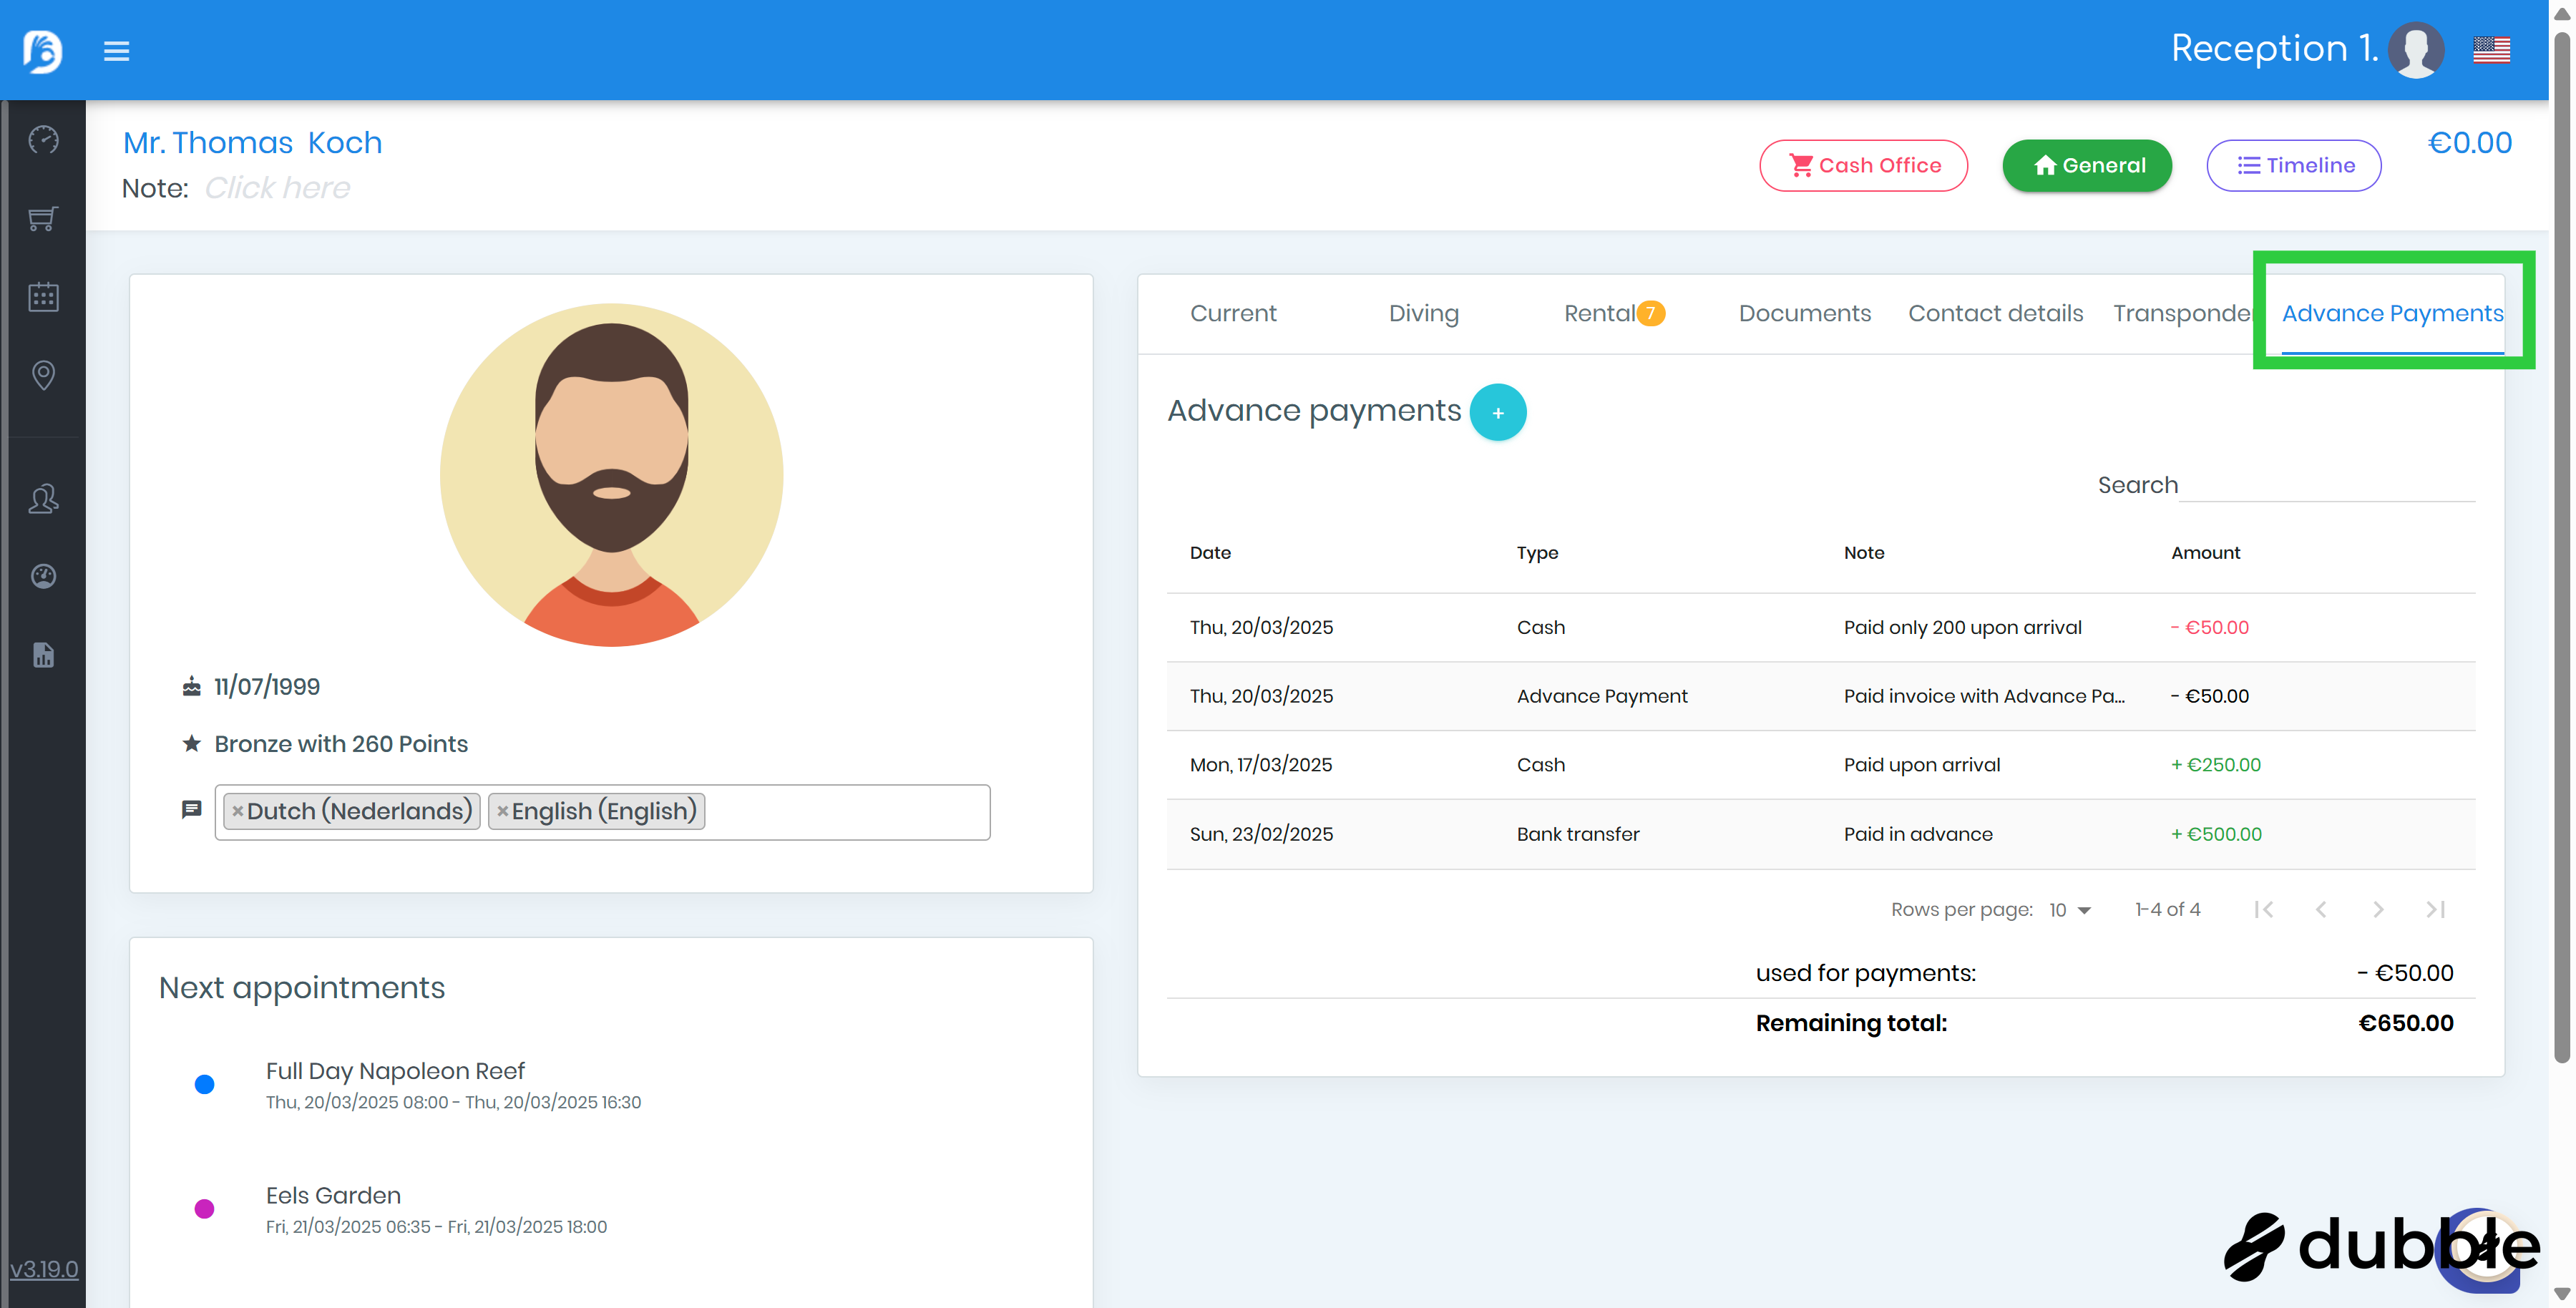This screenshot has width=2576, height=1308.
Task: Expand the rows per page dropdown
Action: tap(2071, 910)
